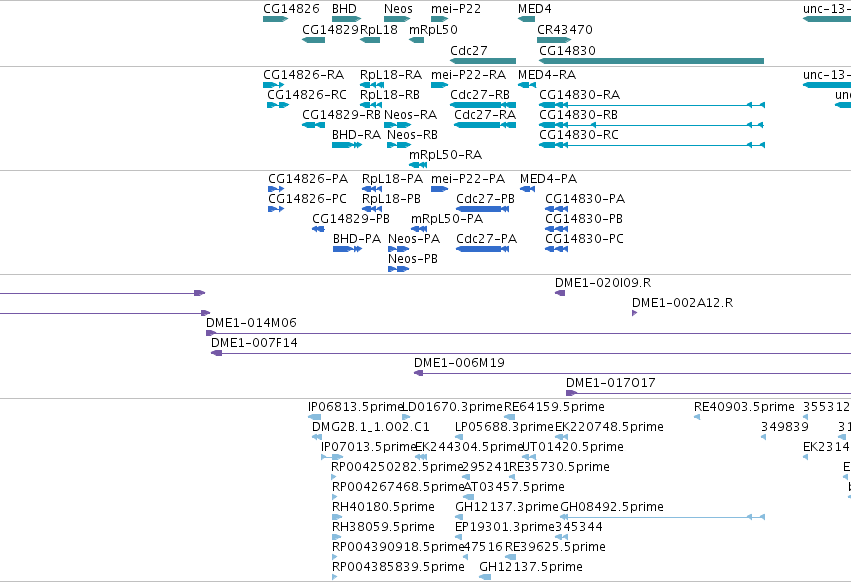Select BAC end DME1-020I09.R
Image resolution: width=851 pixels, height=582 pixels.
click(603, 283)
